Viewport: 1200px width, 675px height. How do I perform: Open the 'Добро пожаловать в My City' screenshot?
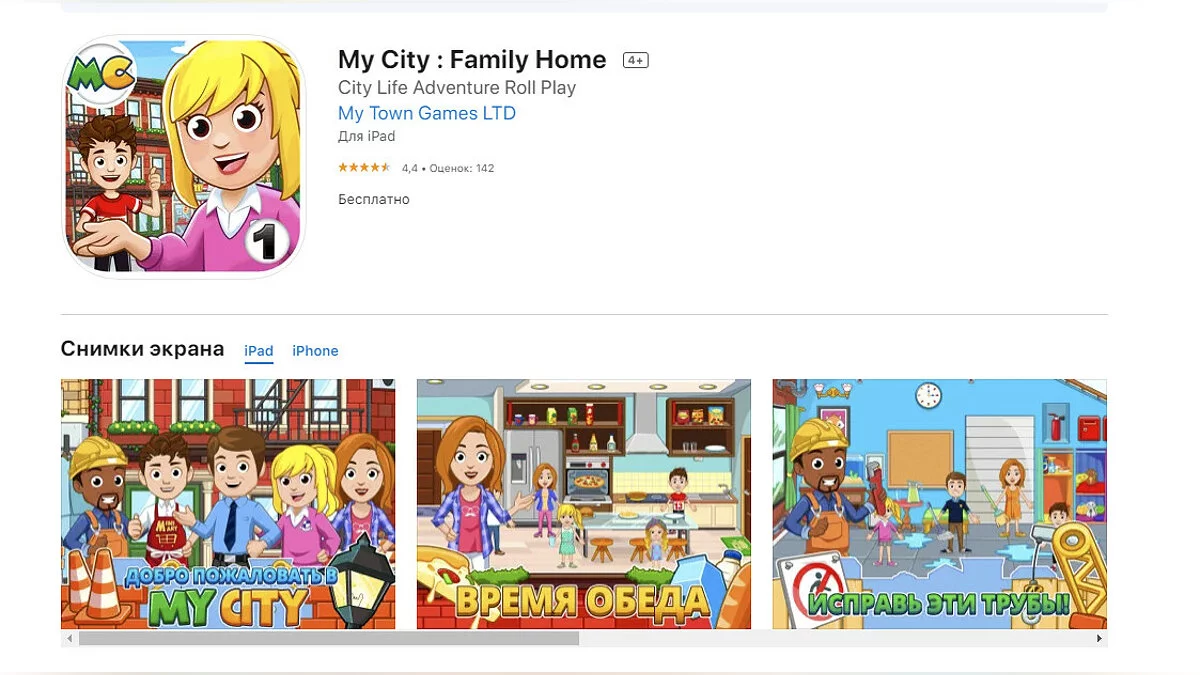(228, 504)
